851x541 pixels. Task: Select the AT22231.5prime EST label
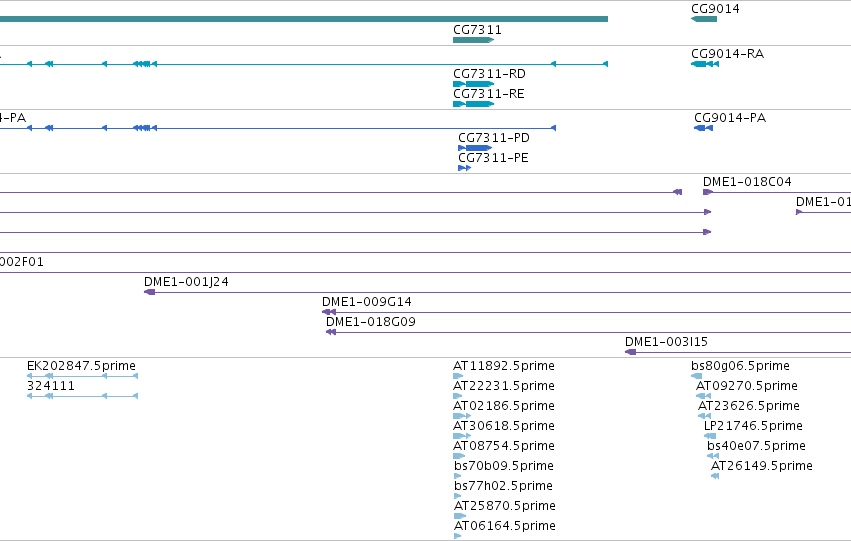(x=504, y=386)
